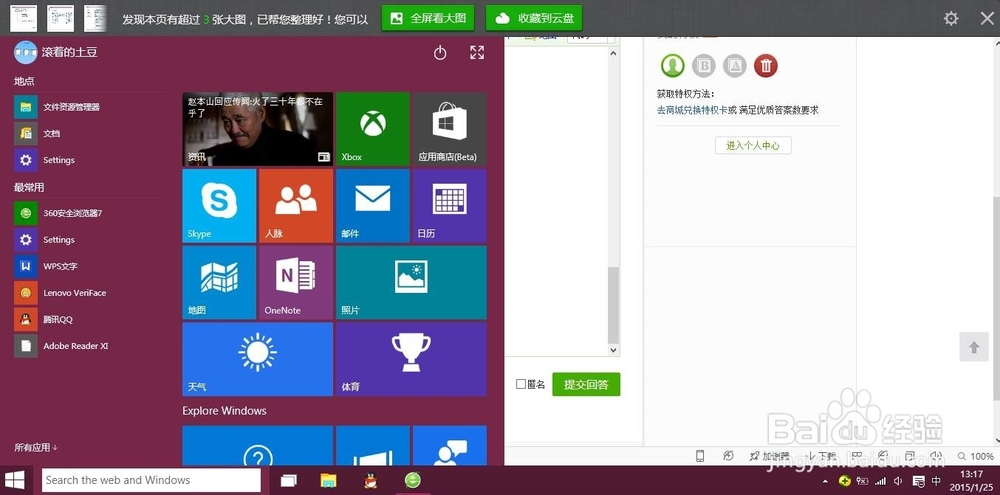Click the gray B badge icon
1000x495 pixels.
point(704,65)
